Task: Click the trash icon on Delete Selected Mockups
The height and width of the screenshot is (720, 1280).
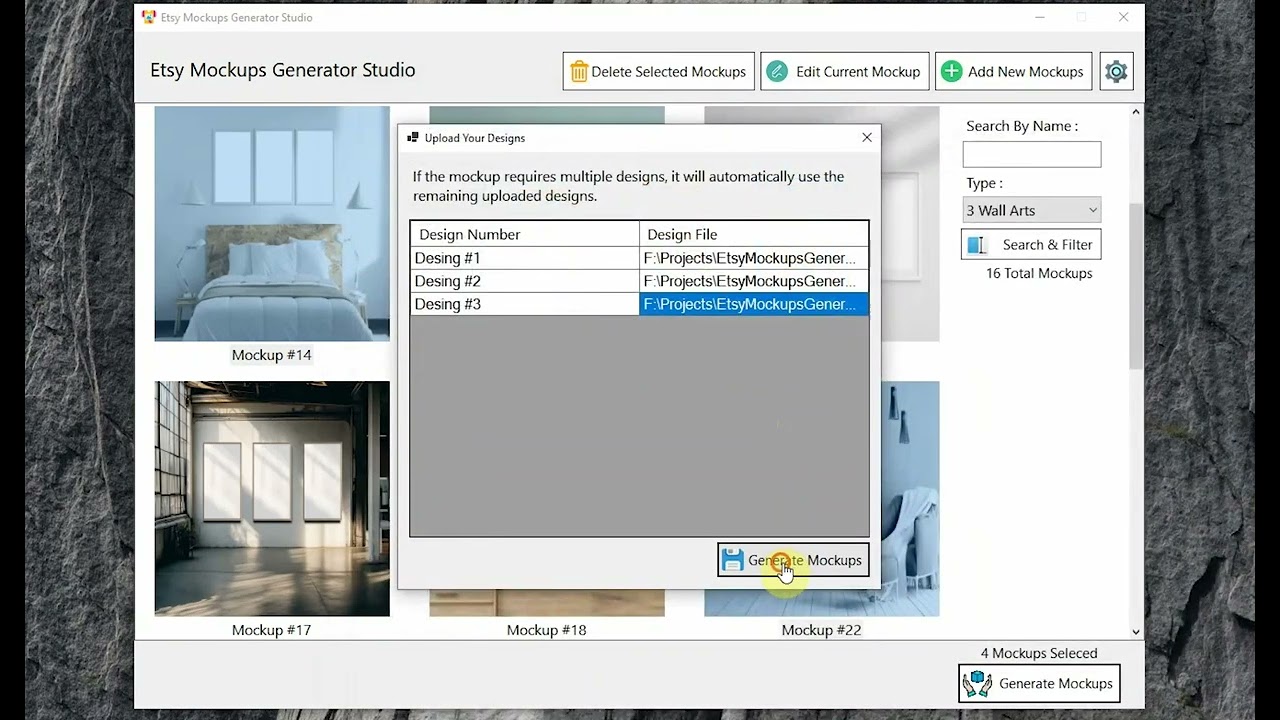Action: [579, 72]
